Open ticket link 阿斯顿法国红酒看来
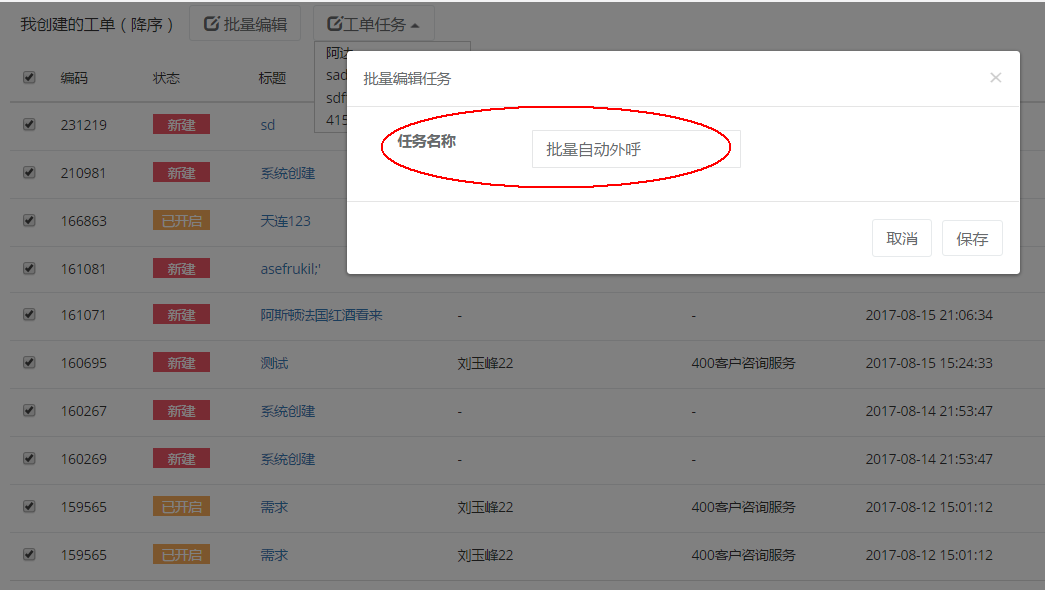The width and height of the screenshot is (1045, 590). pos(321,315)
